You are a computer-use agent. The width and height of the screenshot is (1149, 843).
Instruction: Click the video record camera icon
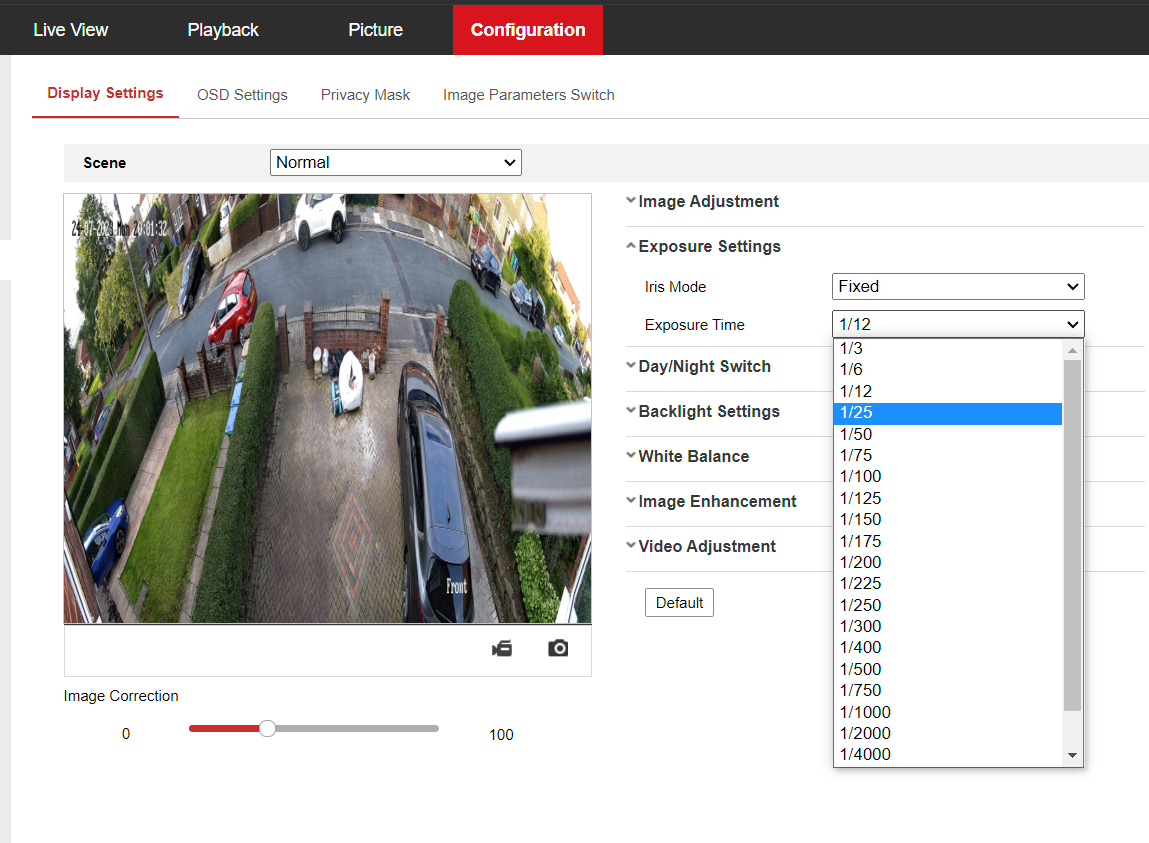pos(502,648)
